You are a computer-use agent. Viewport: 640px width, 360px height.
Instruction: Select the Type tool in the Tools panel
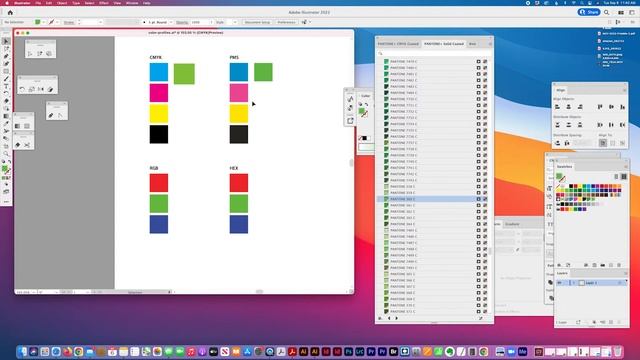pyautogui.click(x=6, y=86)
